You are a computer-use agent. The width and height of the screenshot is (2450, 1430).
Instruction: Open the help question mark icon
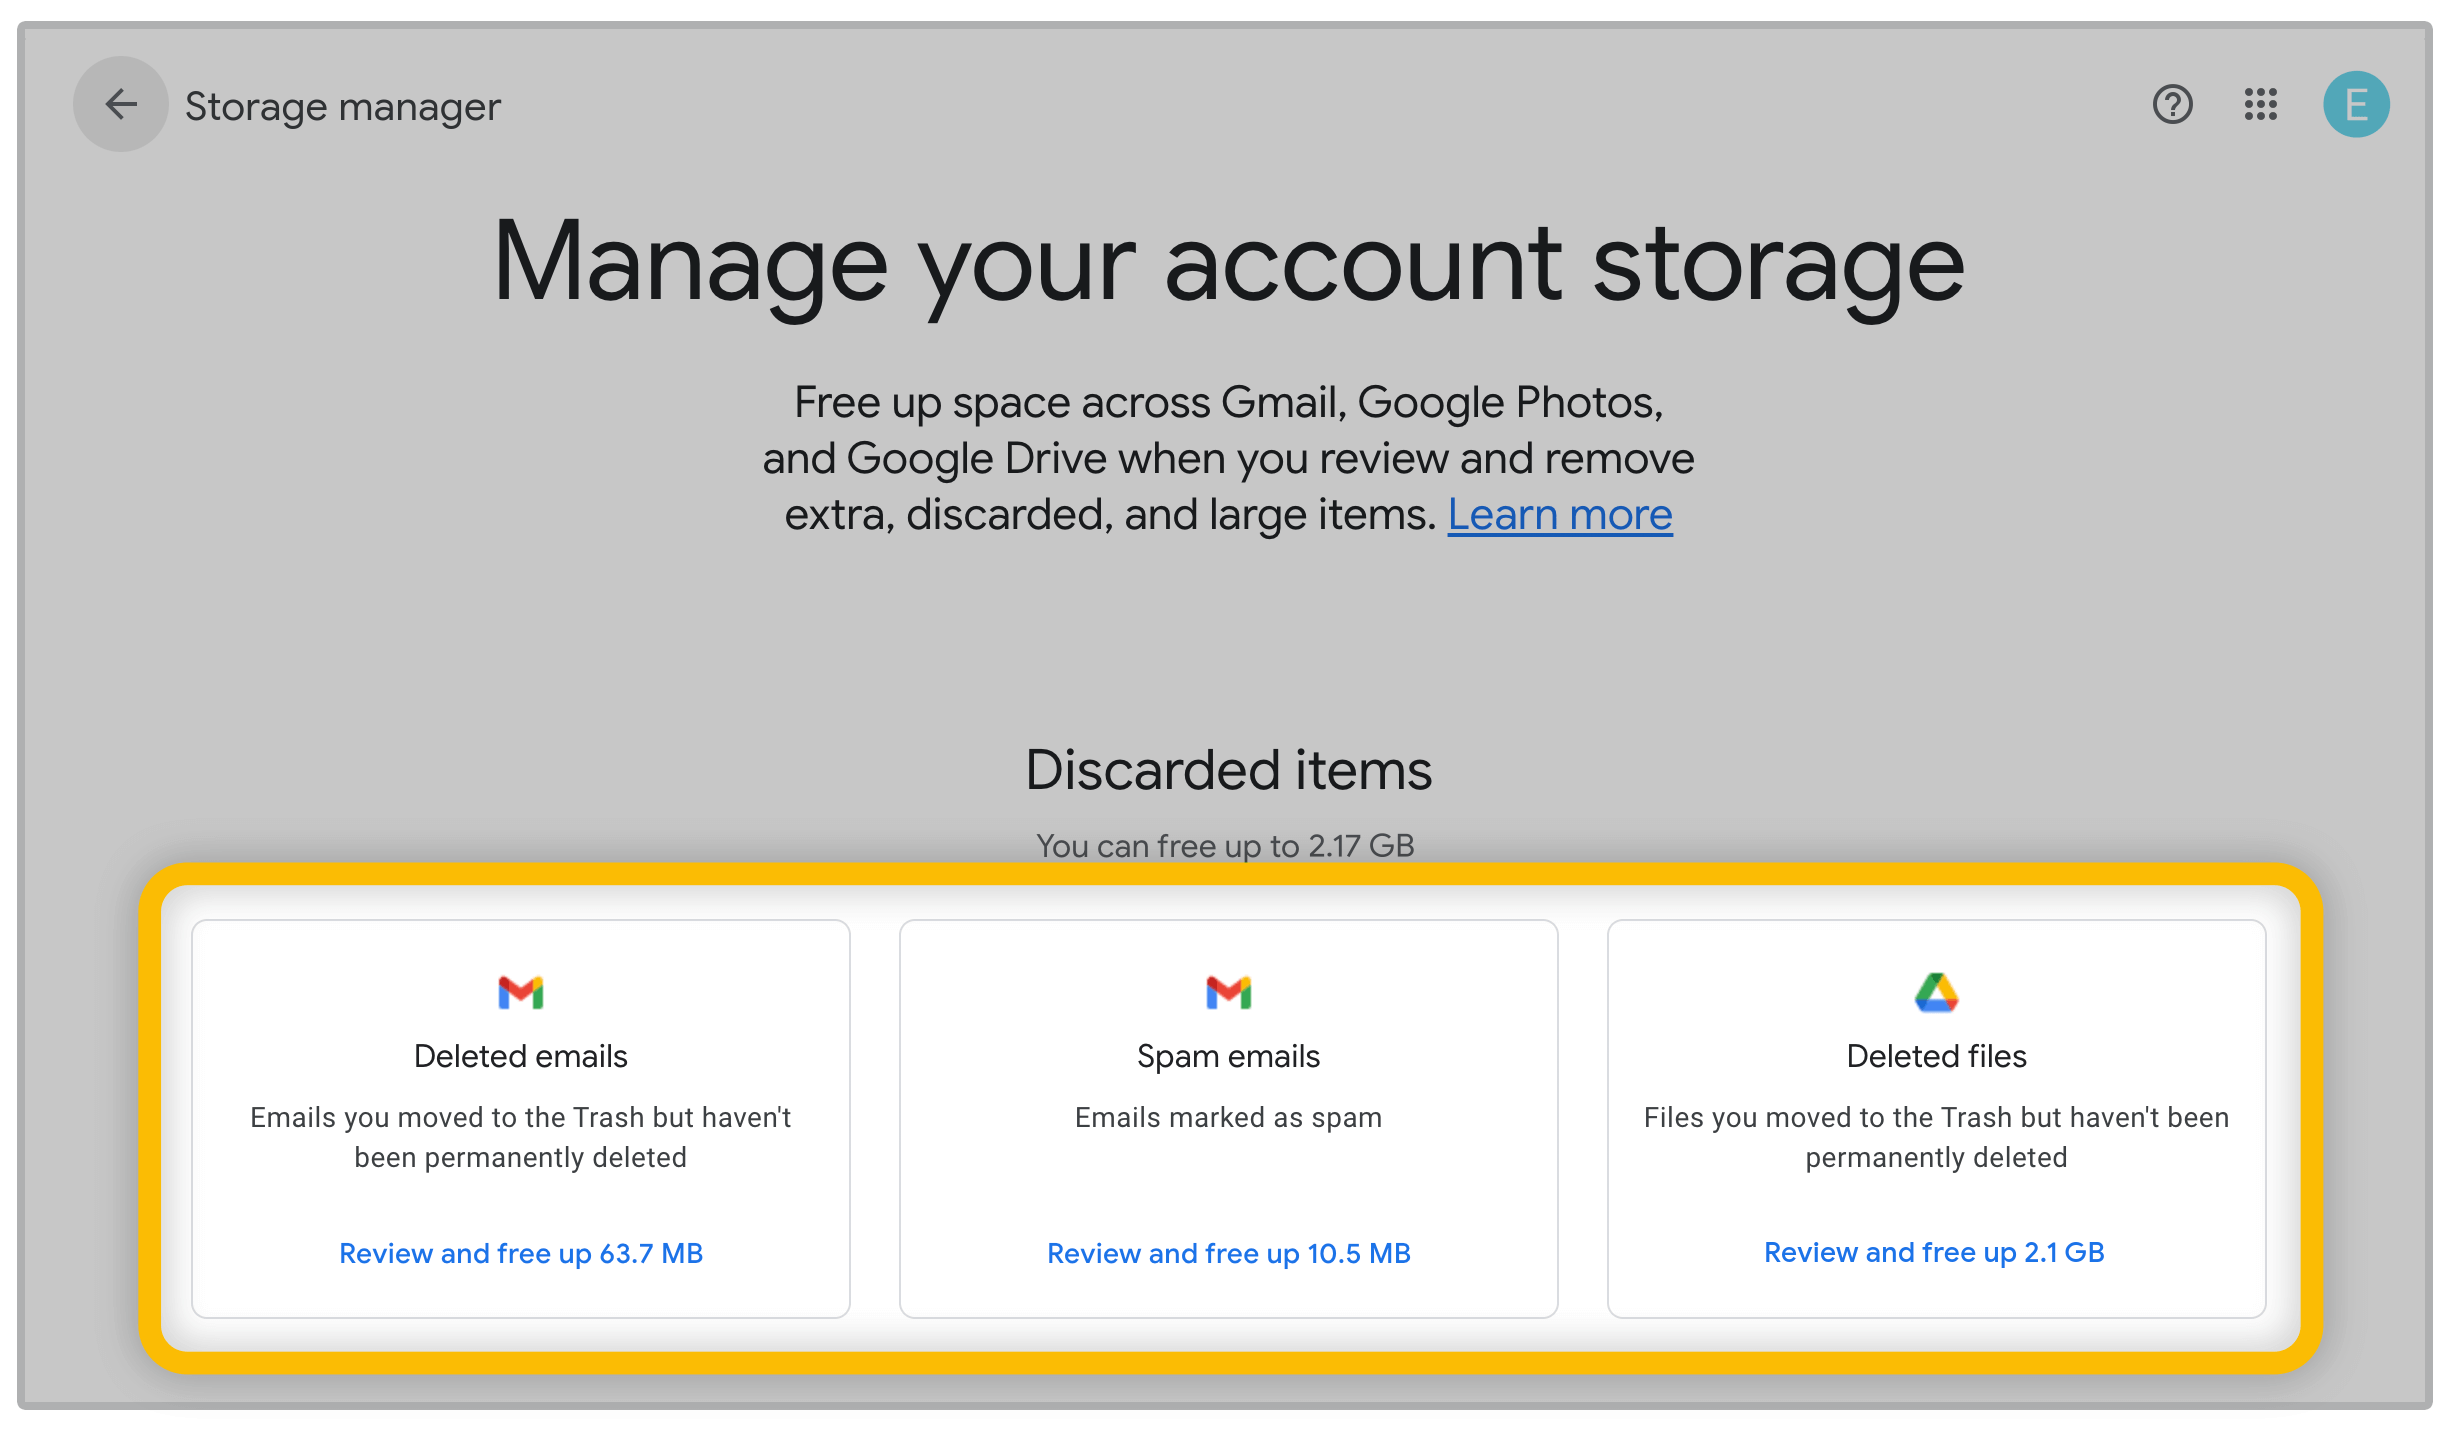(2172, 104)
